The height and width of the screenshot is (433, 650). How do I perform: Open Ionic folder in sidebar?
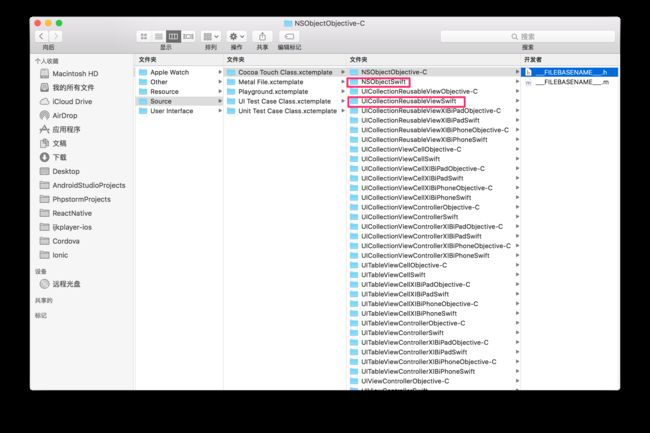[54, 255]
